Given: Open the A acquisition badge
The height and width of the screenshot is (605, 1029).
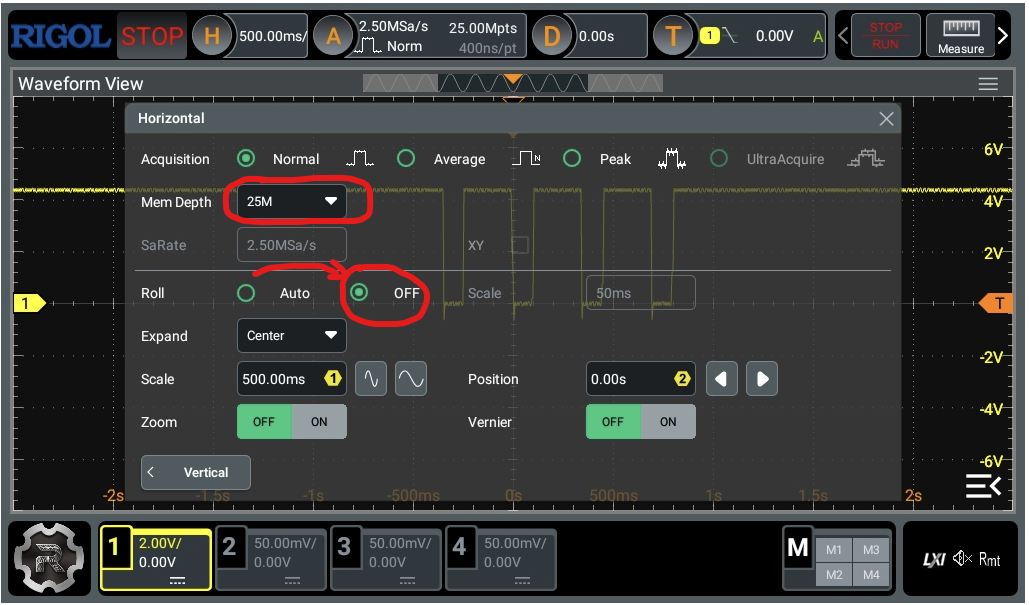Looking at the screenshot, I should [x=333, y=35].
